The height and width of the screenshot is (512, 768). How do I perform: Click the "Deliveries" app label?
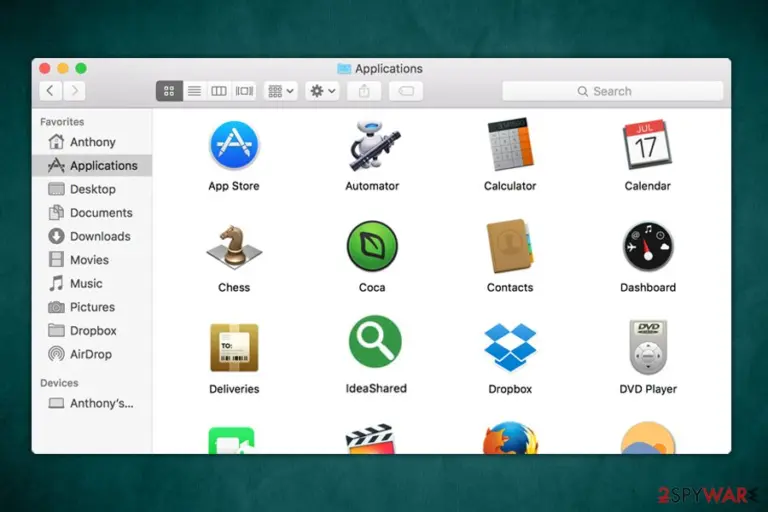tap(234, 389)
